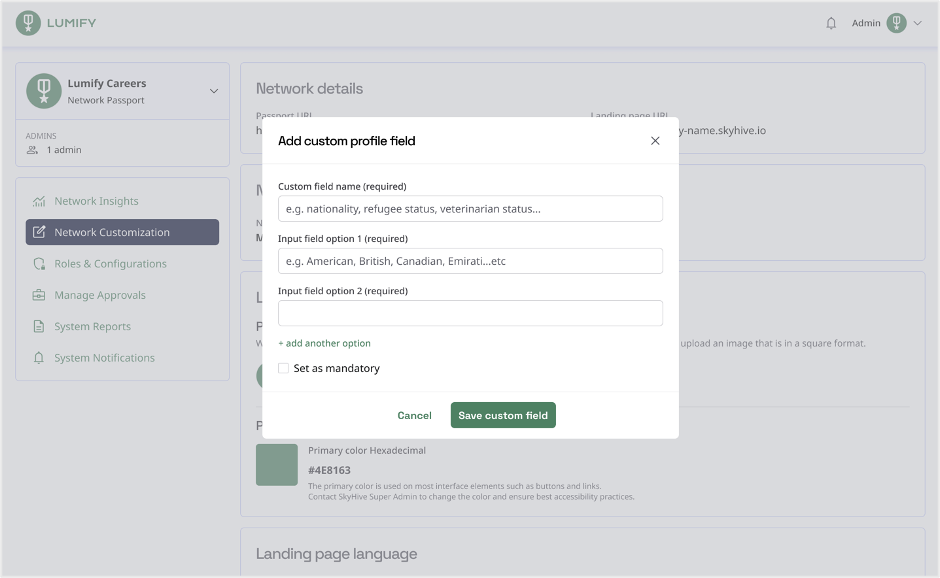Screen dimensions: 940x578
Task: Focus the Input field option 2 box
Action: coord(471,313)
